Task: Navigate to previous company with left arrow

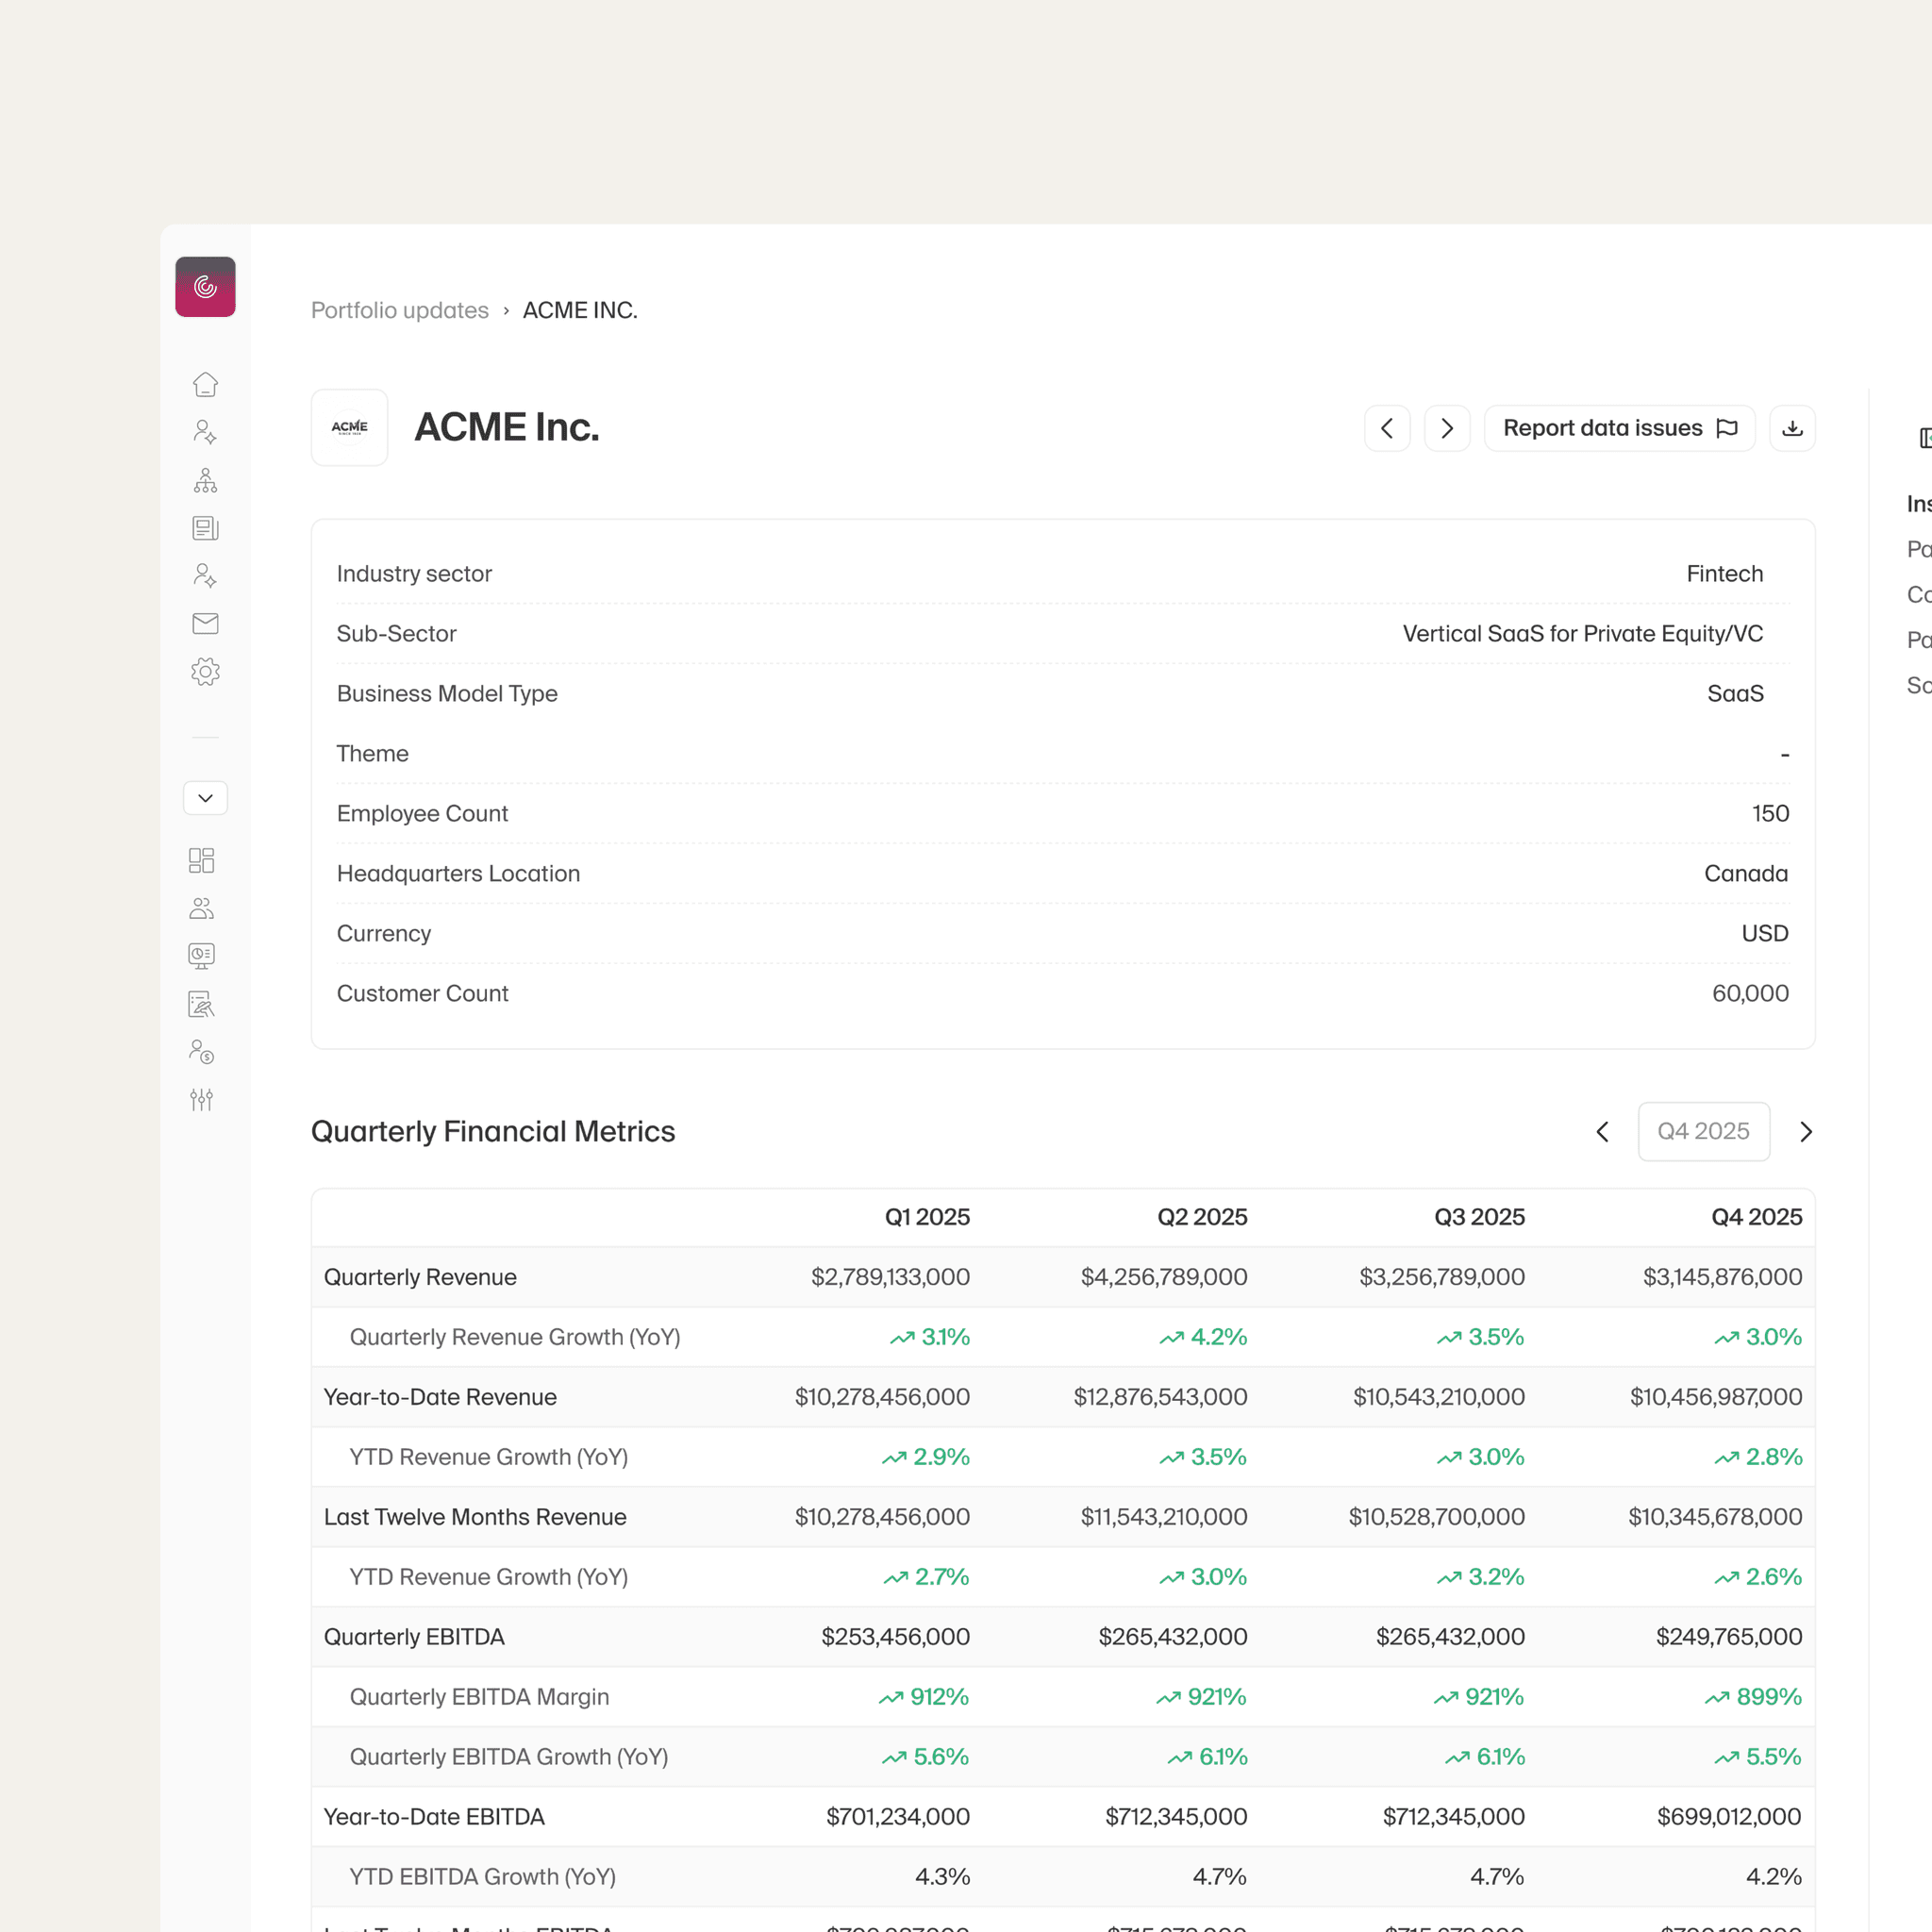Action: [1387, 428]
